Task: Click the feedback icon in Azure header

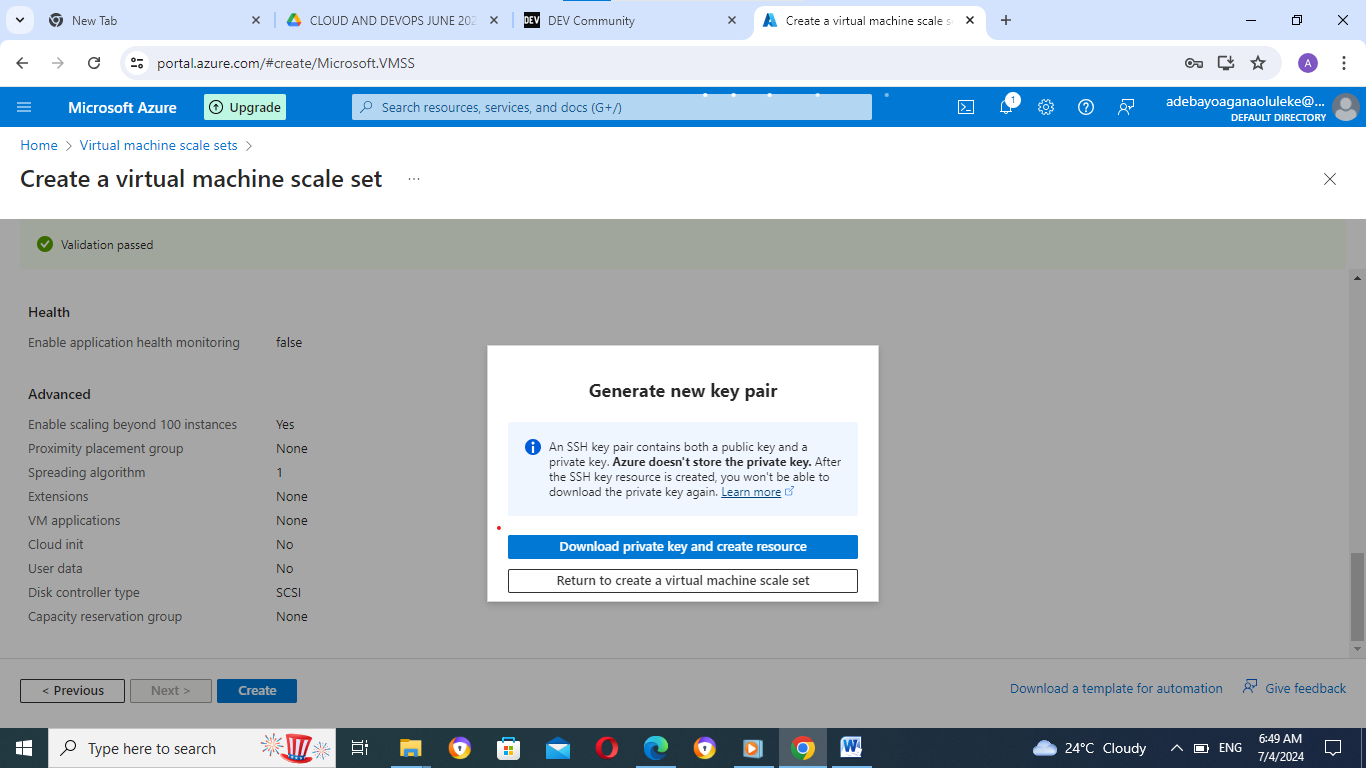Action: point(1126,107)
